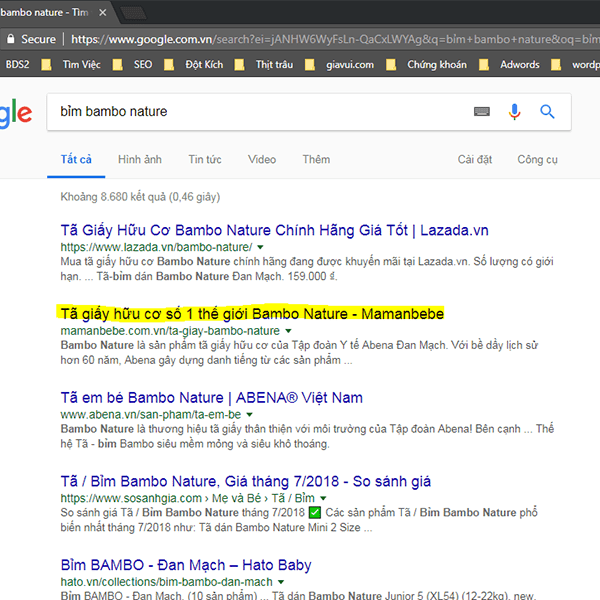Close the bambo nature browser tab
600x600 pixels.
pos(102,13)
